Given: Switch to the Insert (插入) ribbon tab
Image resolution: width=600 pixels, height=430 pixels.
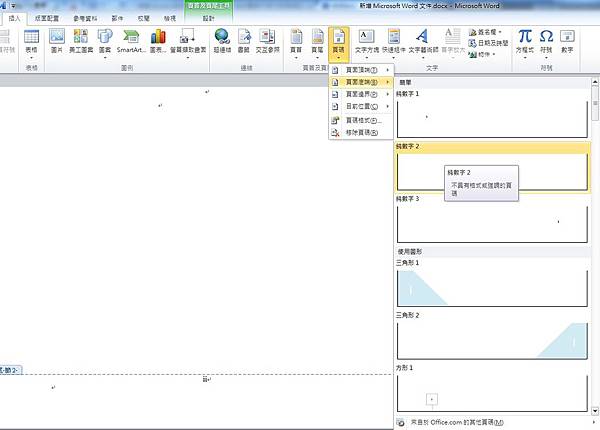Looking at the screenshot, I should [x=14, y=18].
